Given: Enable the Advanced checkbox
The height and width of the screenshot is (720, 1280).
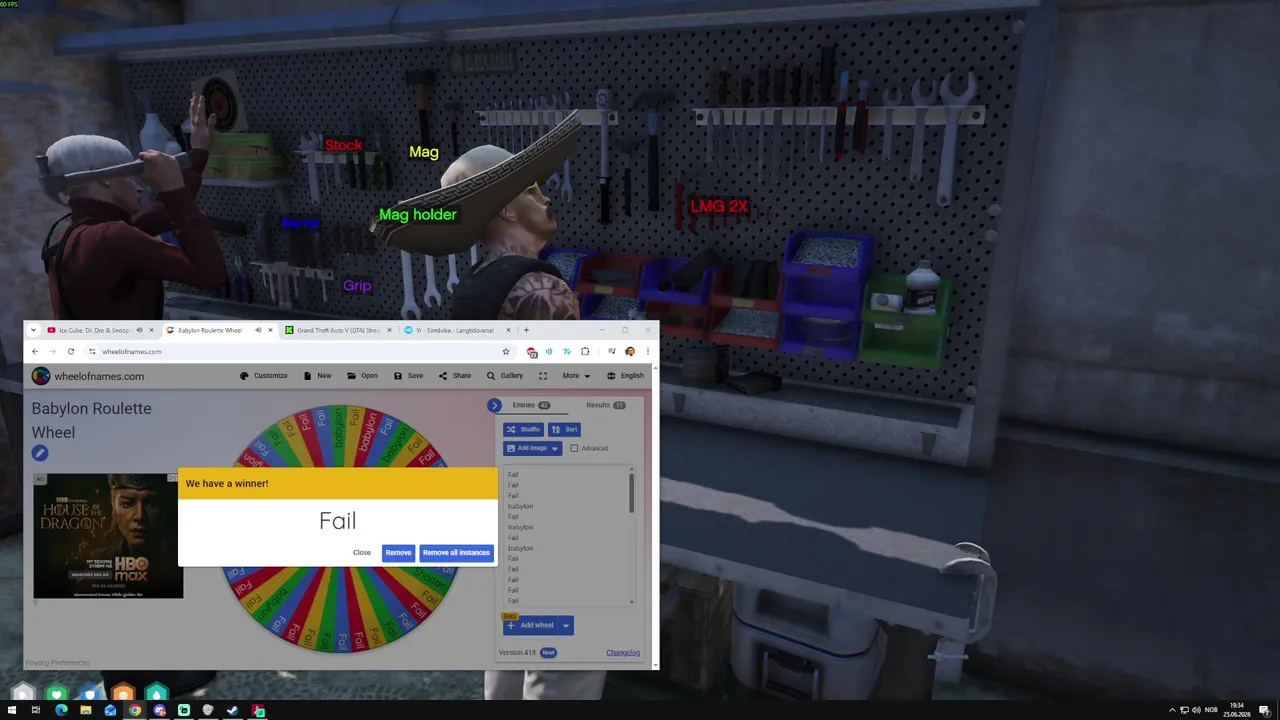Looking at the screenshot, I should (x=574, y=448).
